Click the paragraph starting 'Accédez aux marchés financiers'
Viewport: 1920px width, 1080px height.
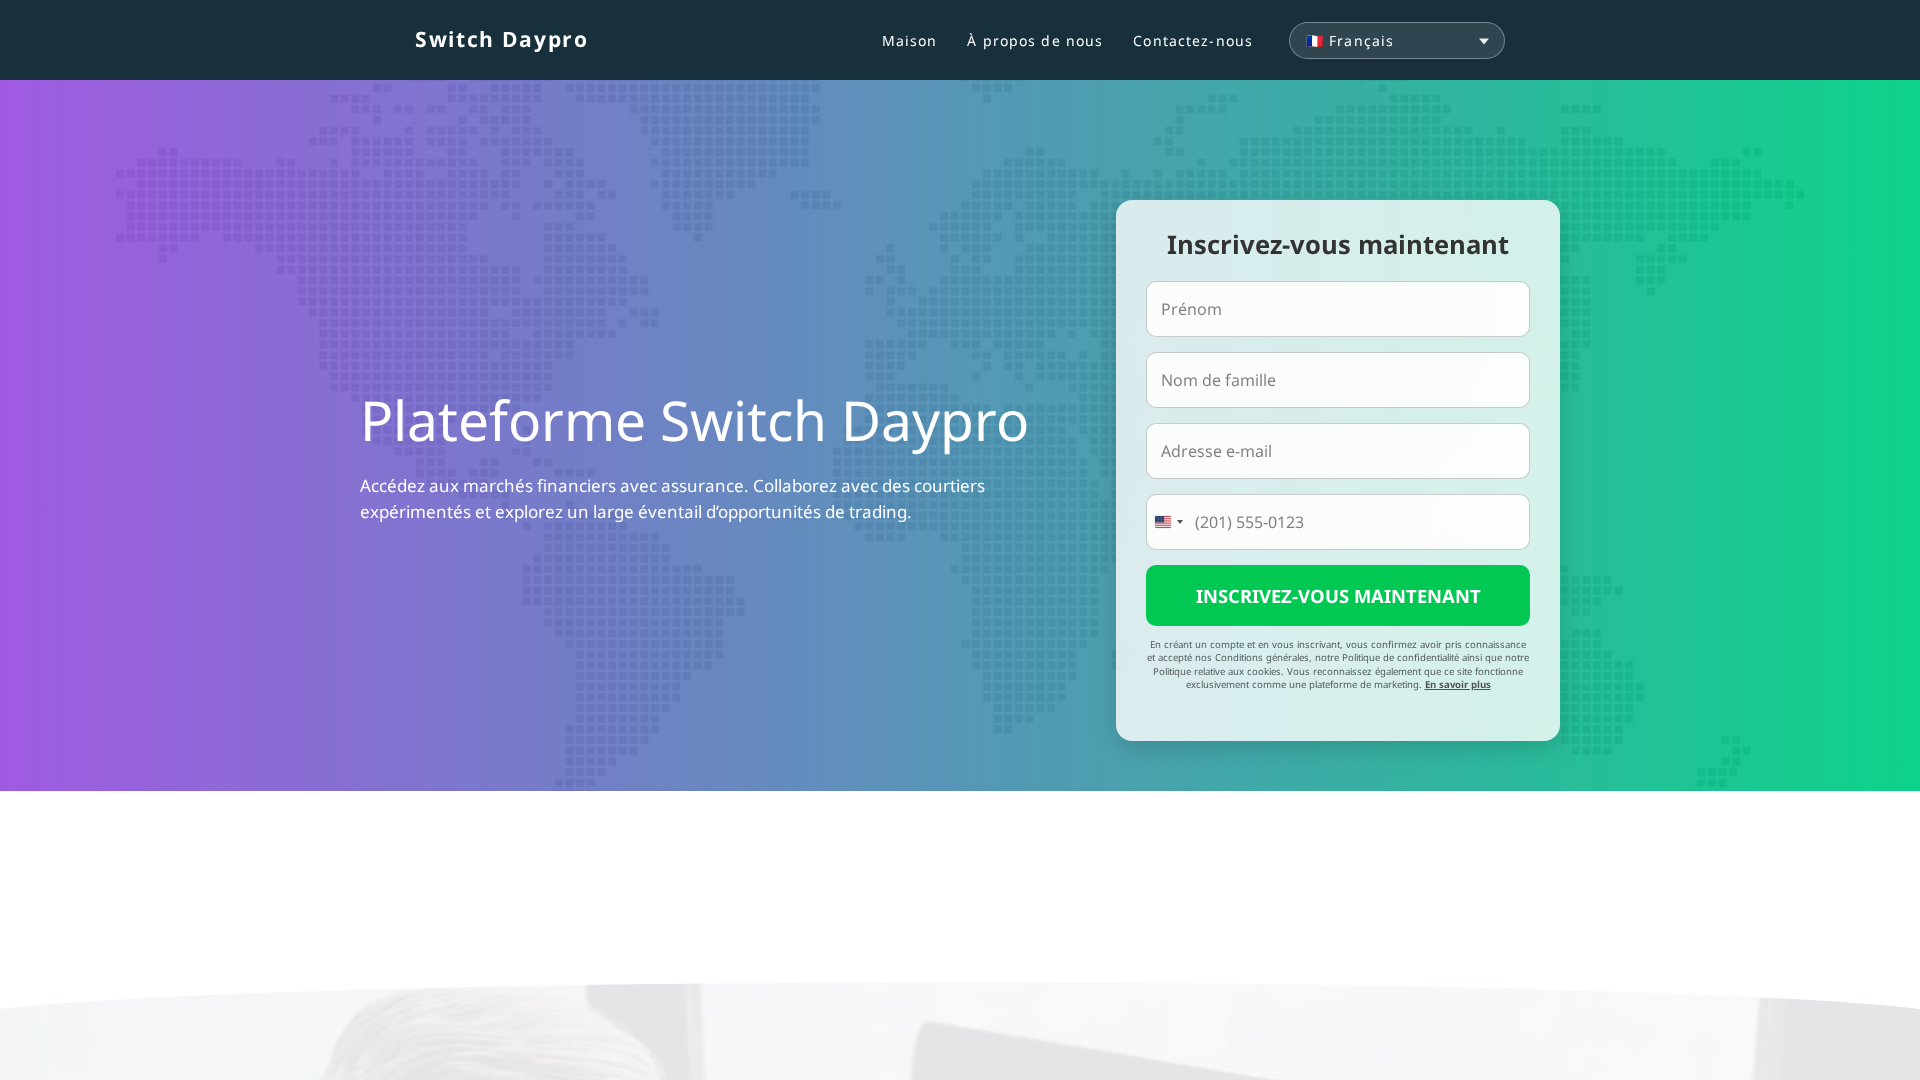[672, 498]
